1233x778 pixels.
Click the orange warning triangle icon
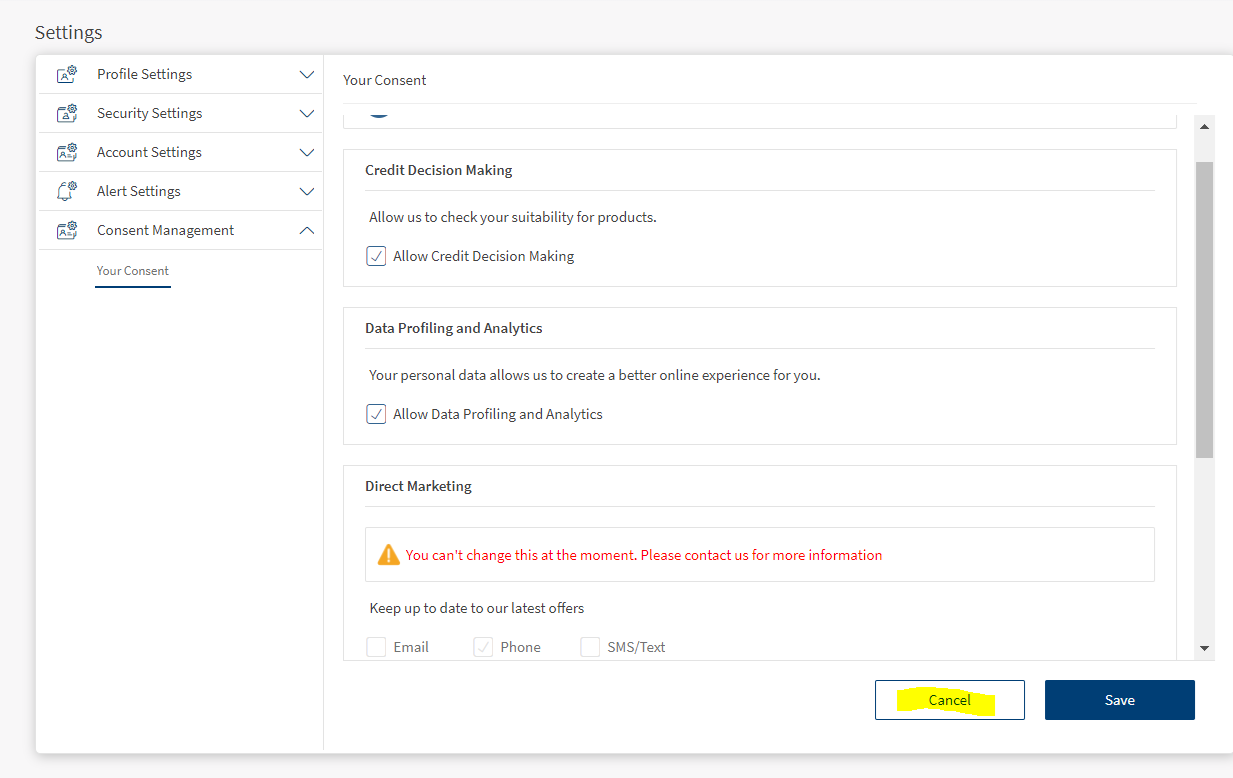(388, 555)
